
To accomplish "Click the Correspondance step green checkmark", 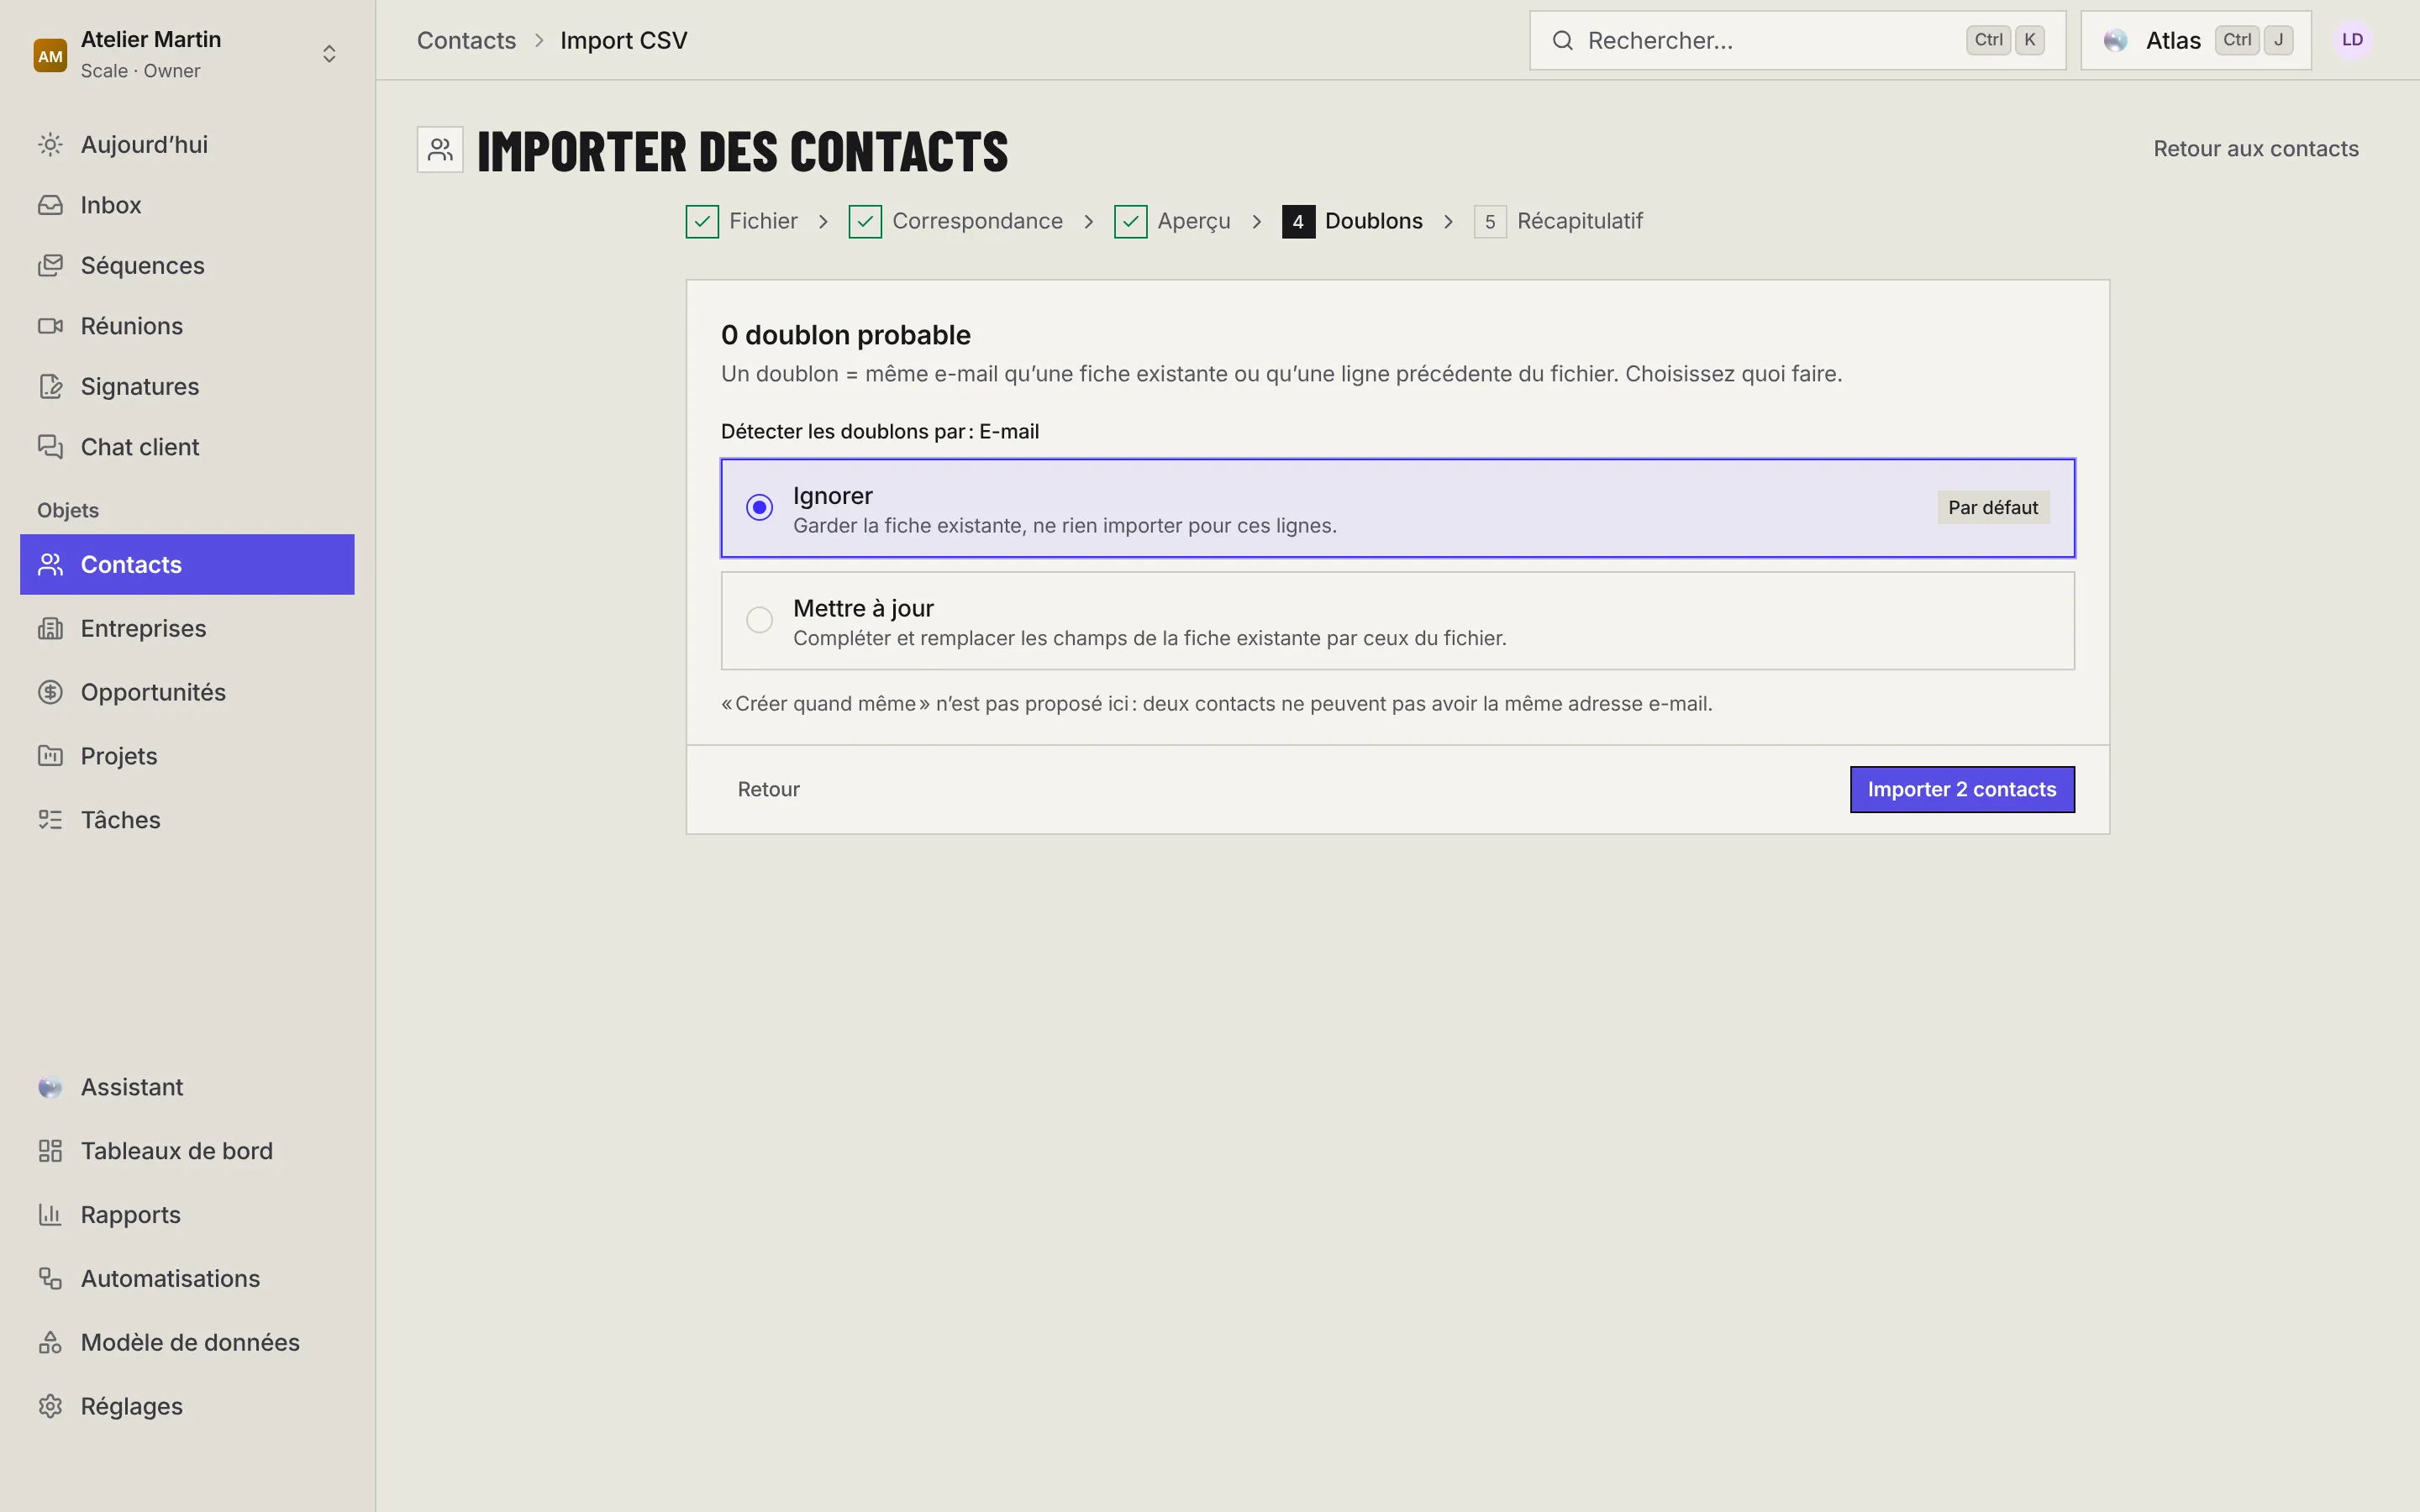I will pos(865,222).
